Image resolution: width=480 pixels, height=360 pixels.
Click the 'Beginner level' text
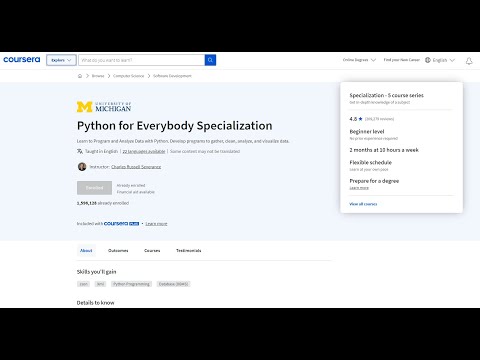367,132
